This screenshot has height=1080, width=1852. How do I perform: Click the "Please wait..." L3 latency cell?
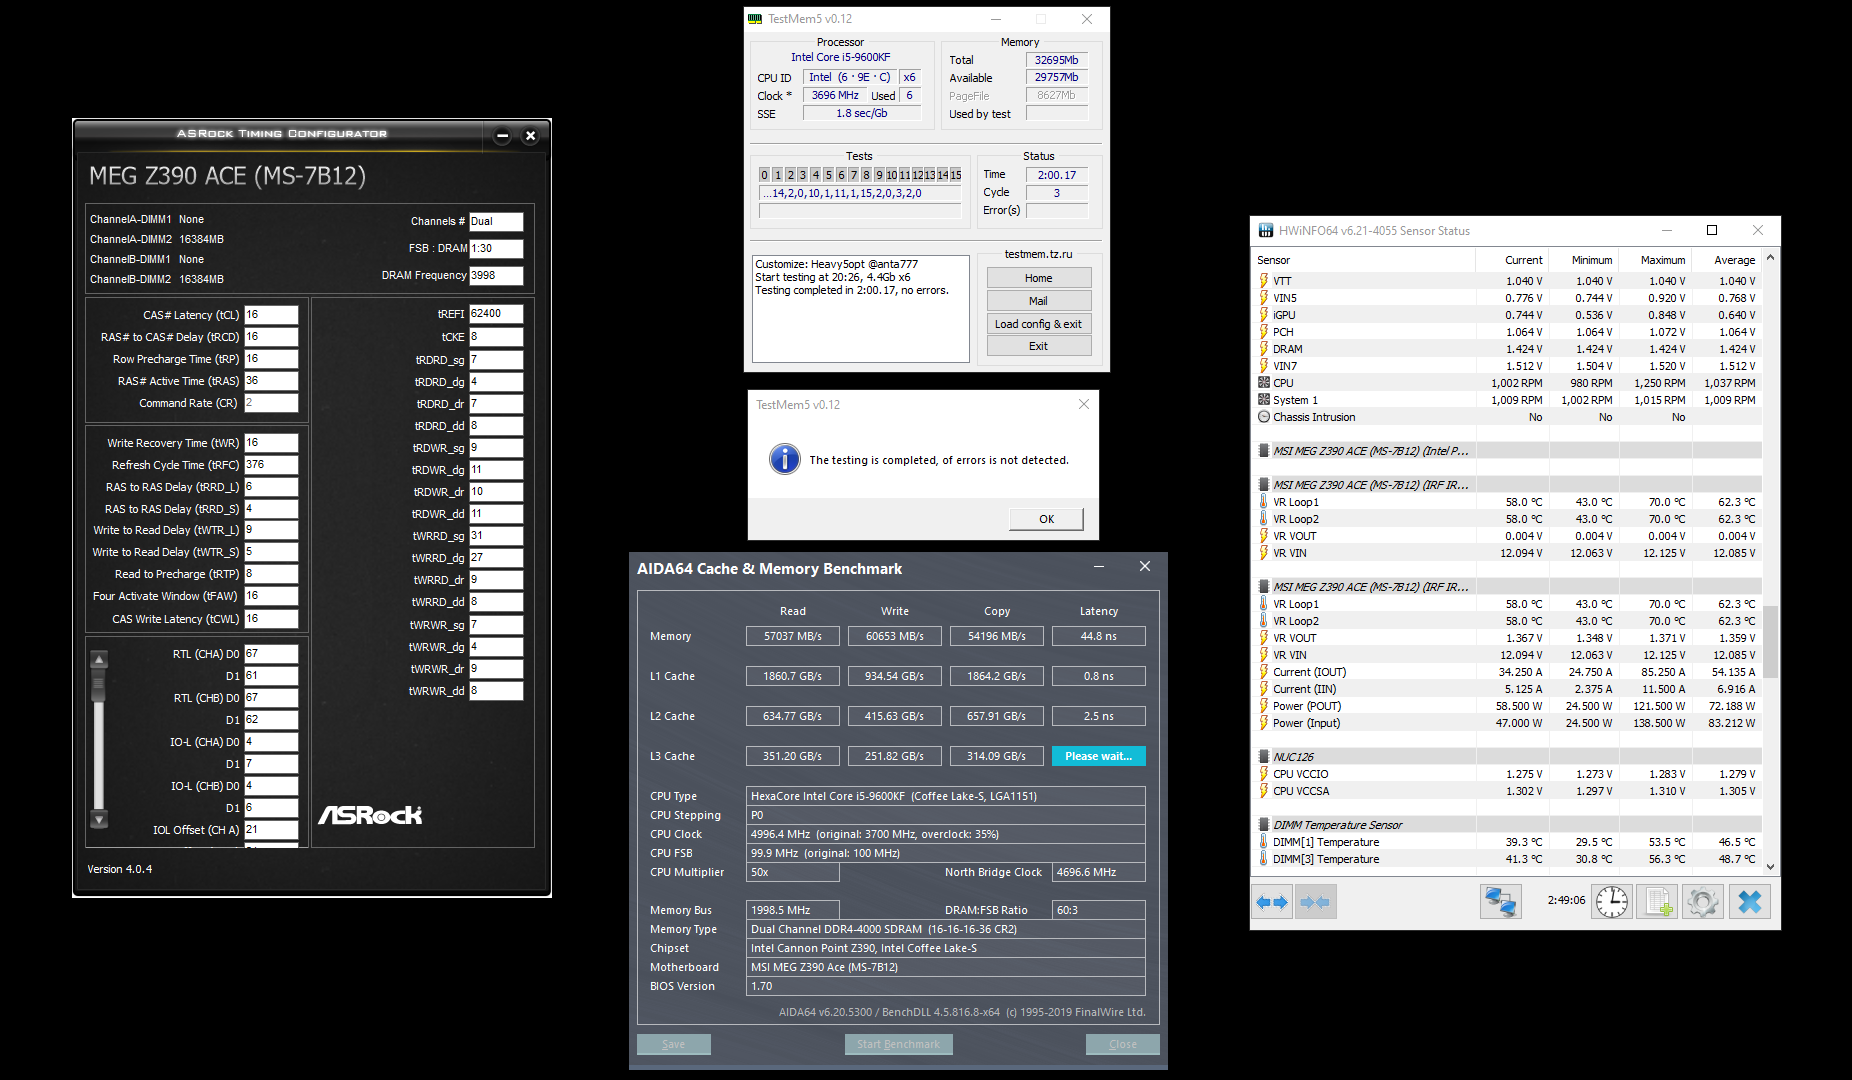(1099, 756)
